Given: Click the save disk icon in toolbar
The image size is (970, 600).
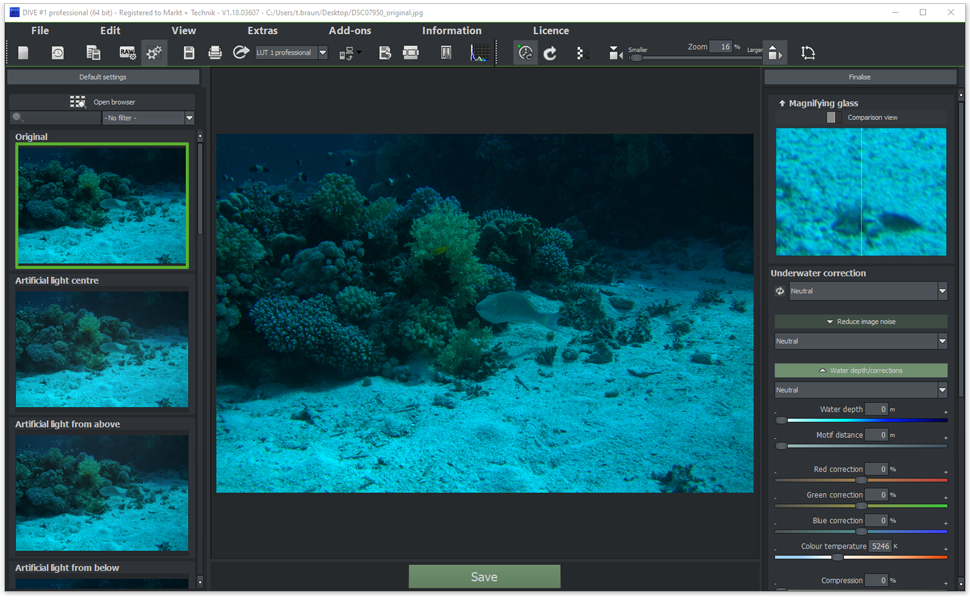Looking at the screenshot, I should (189, 53).
